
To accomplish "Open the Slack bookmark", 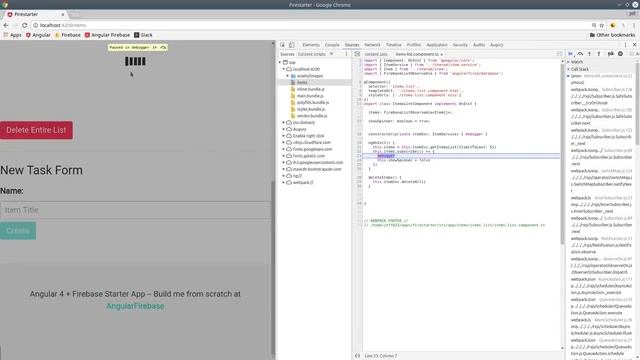I will click(x=143, y=35).
